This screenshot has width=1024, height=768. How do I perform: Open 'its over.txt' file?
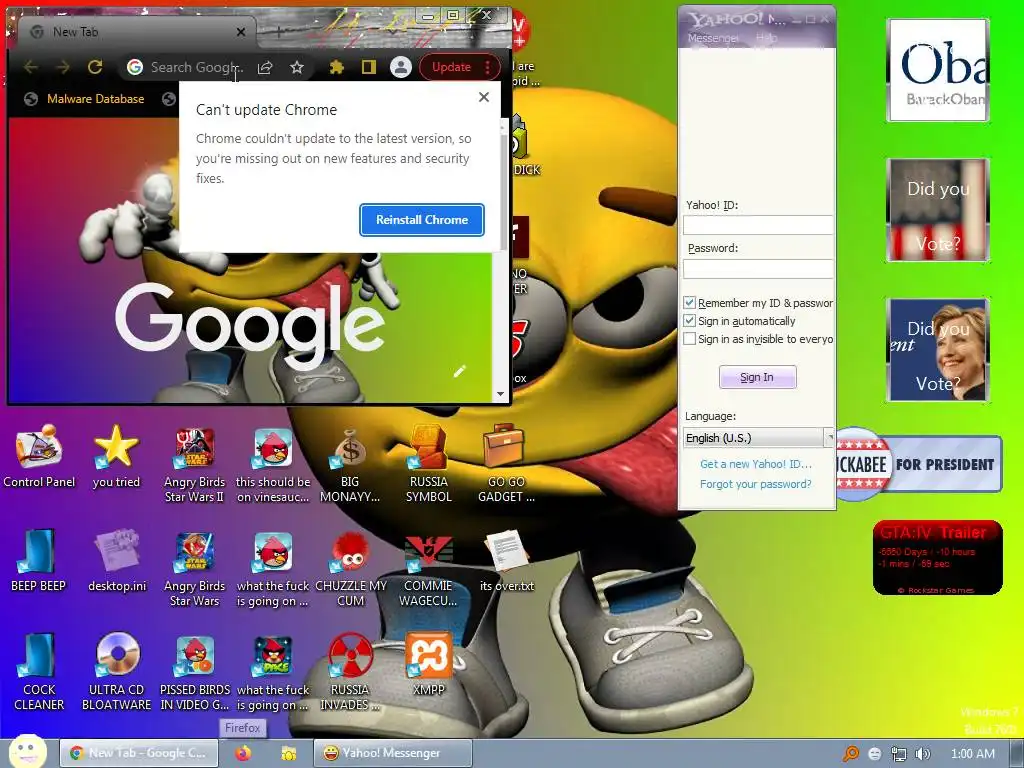click(x=507, y=560)
